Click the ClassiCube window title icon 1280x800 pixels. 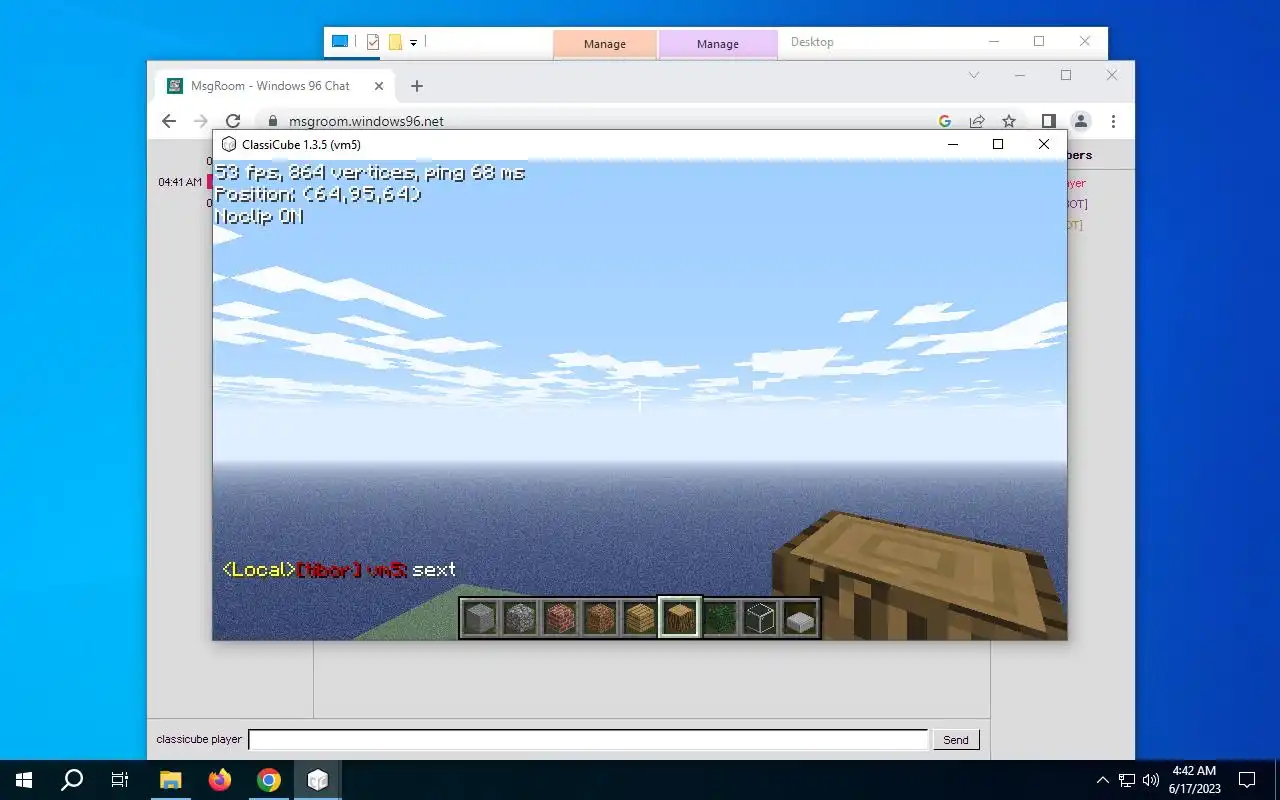coord(229,144)
